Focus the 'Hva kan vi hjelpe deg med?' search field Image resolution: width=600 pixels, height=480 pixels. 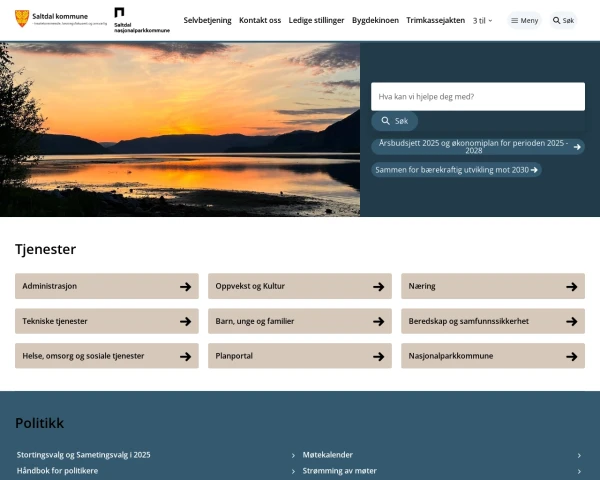coord(478,96)
